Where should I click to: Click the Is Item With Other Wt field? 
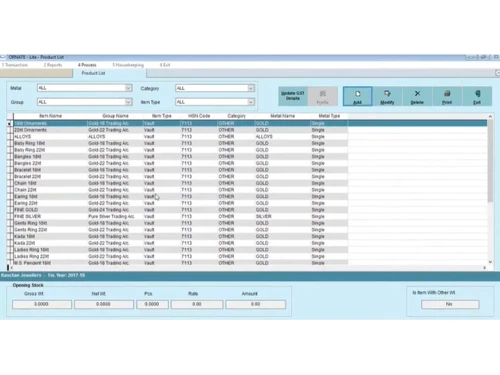coord(450,304)
